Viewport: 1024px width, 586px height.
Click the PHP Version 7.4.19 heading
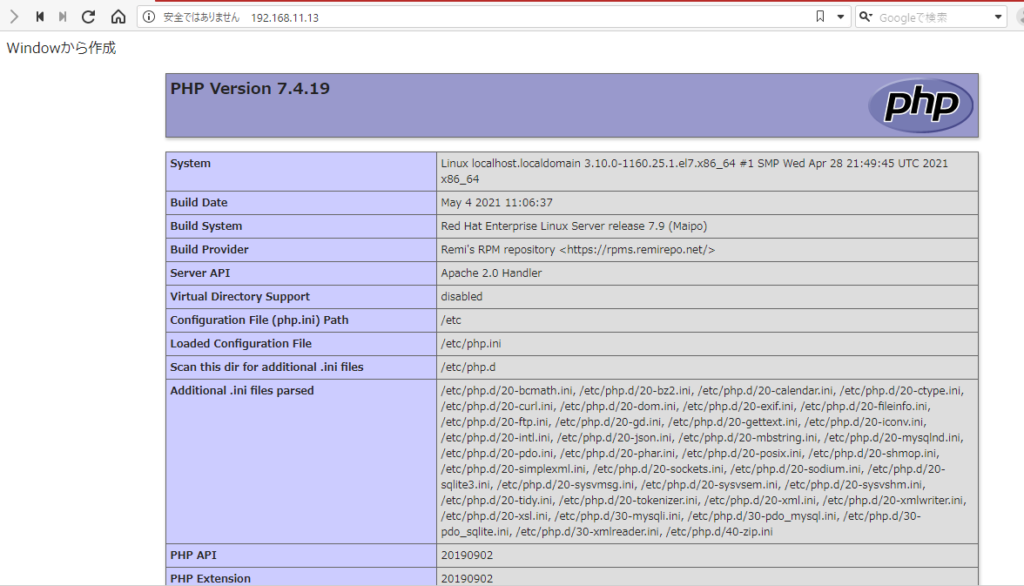[x=250, y=89]
